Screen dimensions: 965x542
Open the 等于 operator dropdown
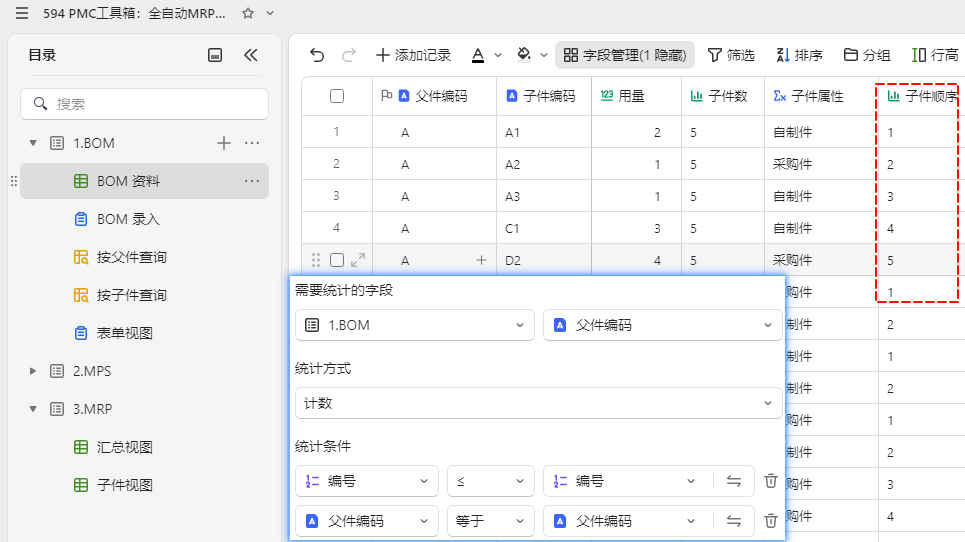490,521
